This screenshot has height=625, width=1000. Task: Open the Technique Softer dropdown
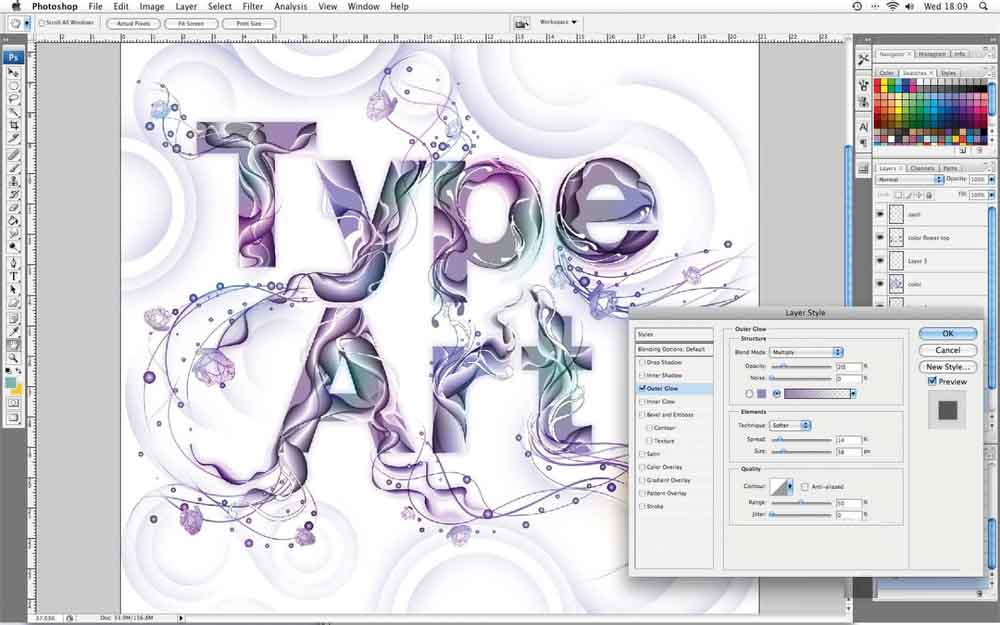tap(790, 425)
